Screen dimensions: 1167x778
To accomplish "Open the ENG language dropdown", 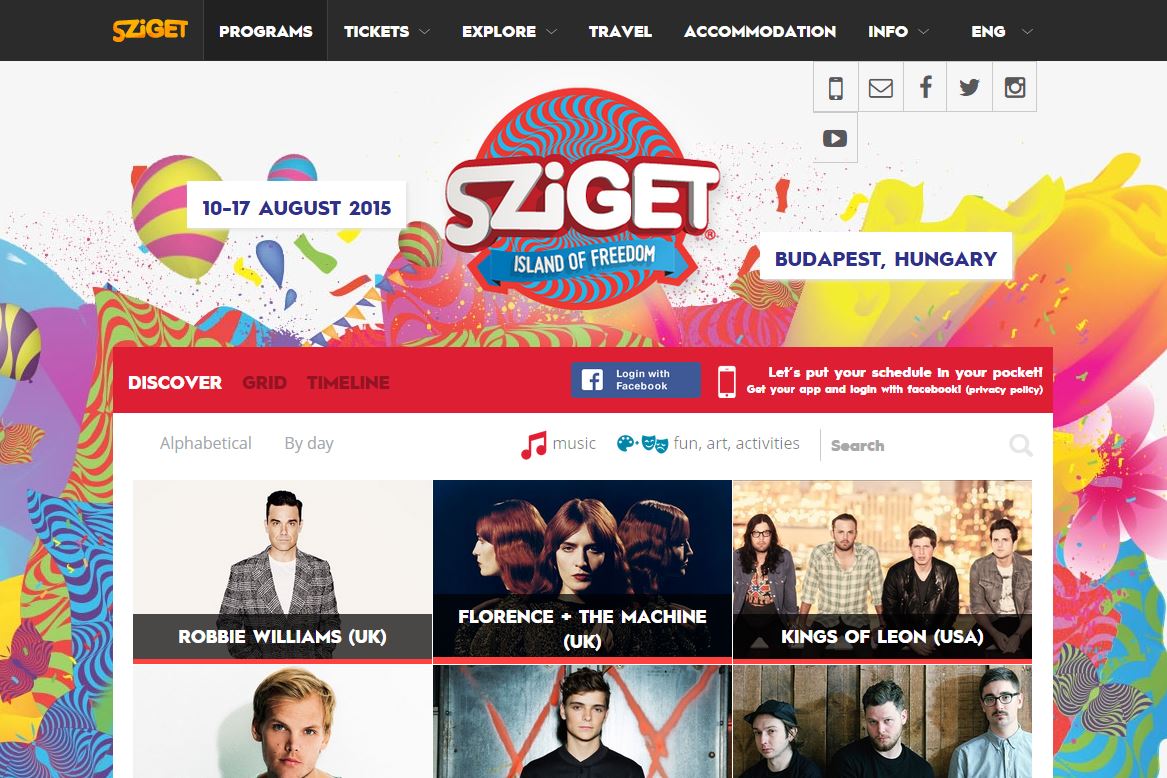I will 1002,31.
